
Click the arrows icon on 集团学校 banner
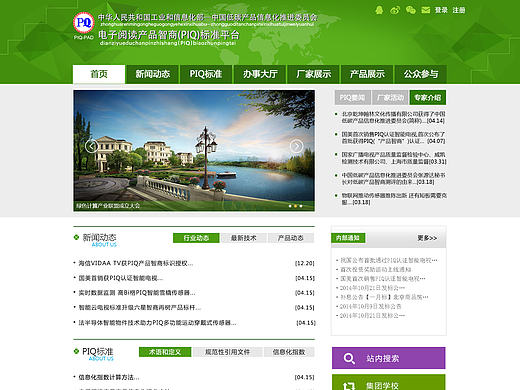(x=349, y=386)
